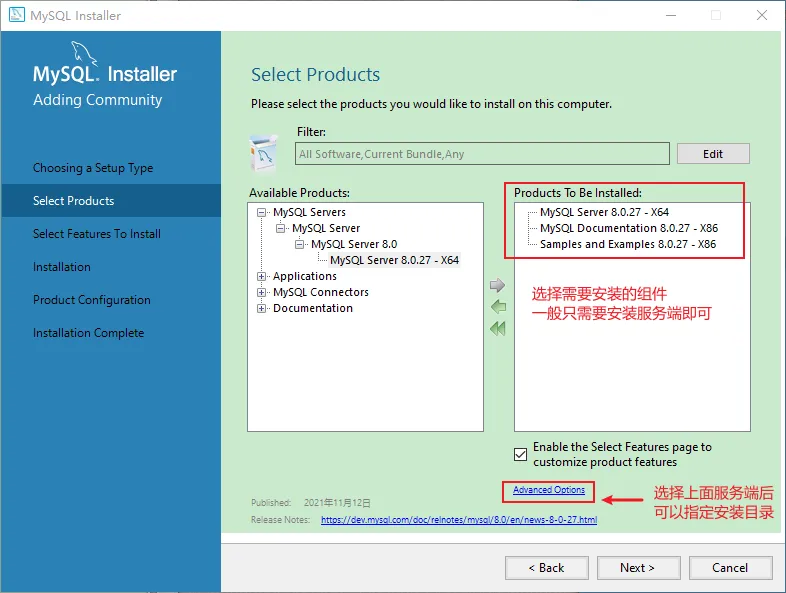Click the remove all double-arrow icon
This screenshot has width=786, height=593.
click(497, 329)
